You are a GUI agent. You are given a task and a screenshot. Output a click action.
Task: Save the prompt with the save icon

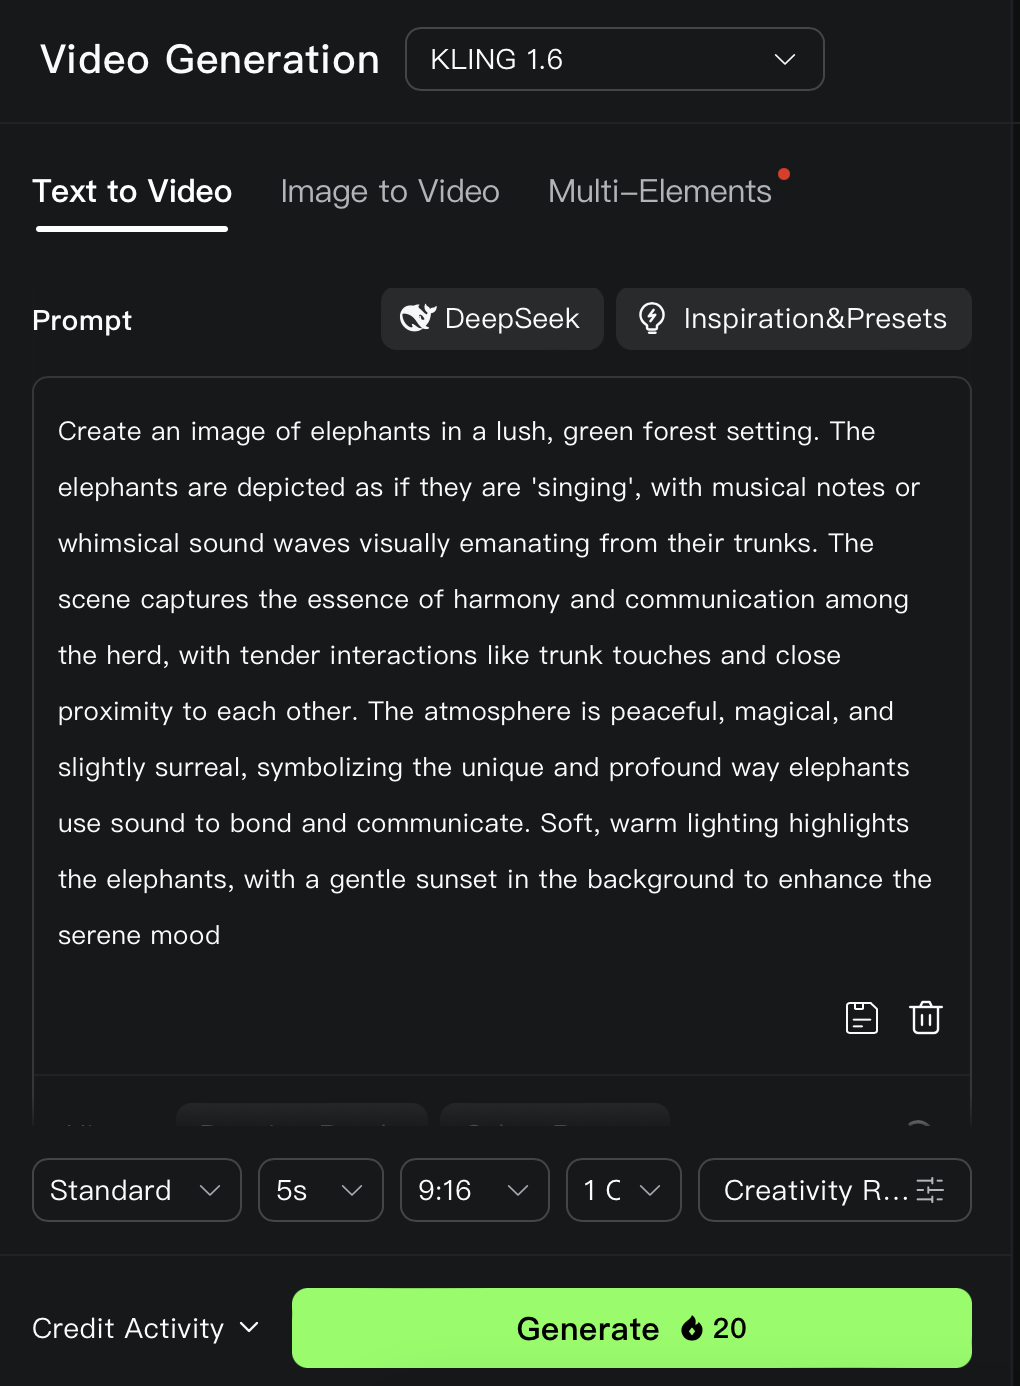[x=862, y=1017]
